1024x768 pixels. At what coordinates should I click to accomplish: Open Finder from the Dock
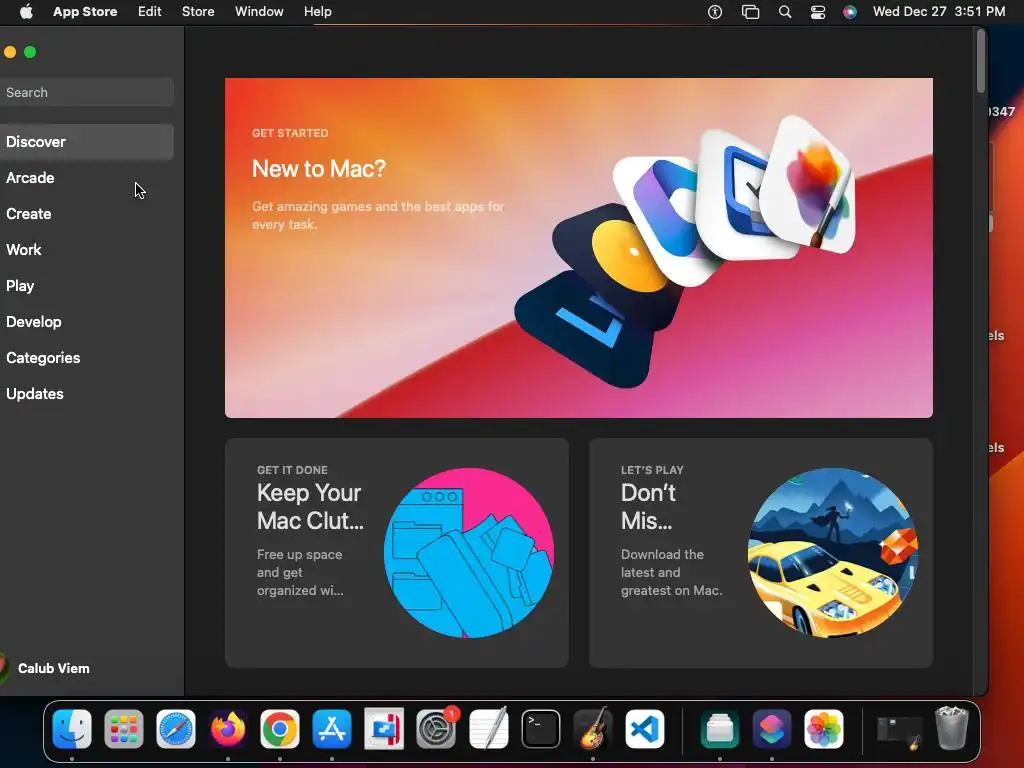tap(72, 729)
